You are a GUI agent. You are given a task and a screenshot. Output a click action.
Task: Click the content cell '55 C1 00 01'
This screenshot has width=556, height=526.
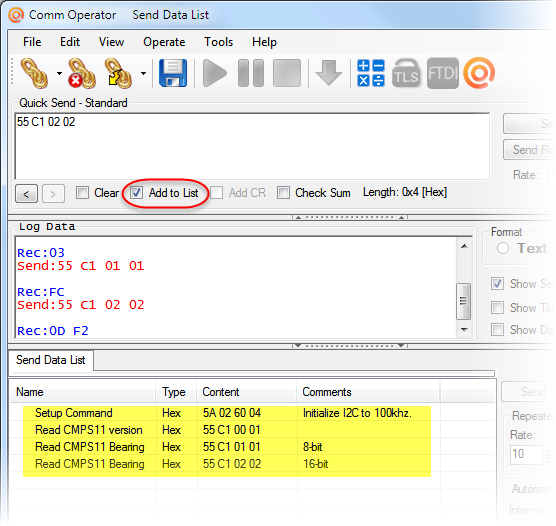pos(232,430)
